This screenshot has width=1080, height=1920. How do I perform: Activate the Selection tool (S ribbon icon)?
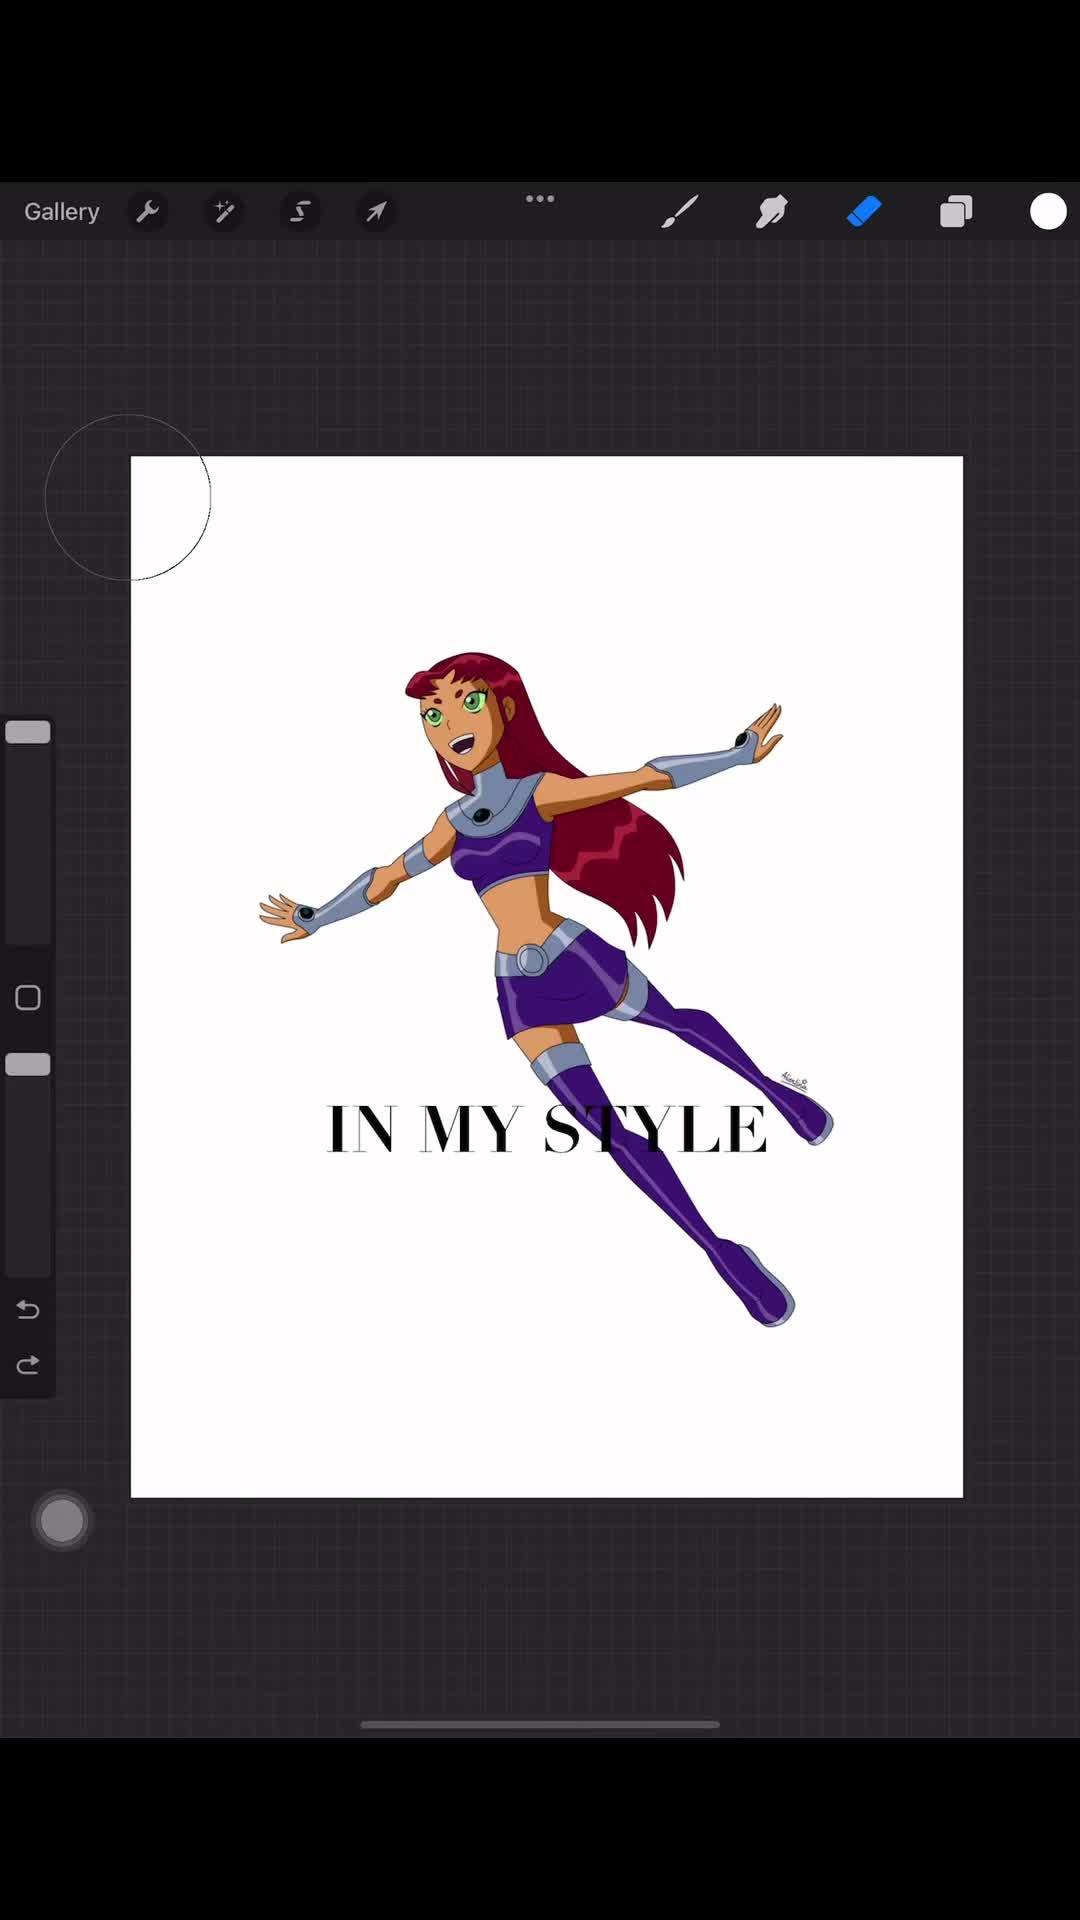tap(300, 212)
